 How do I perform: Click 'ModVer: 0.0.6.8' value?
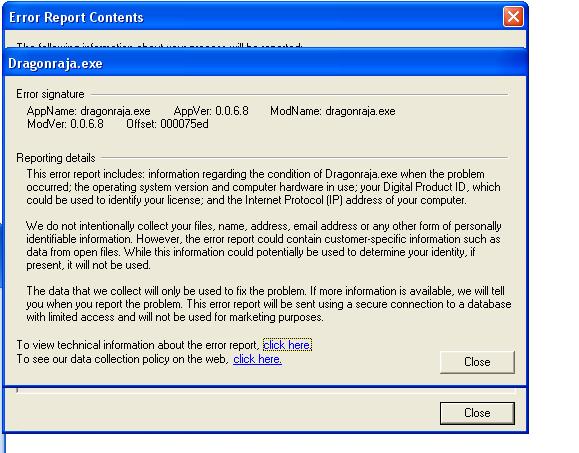tap(65, 124)
